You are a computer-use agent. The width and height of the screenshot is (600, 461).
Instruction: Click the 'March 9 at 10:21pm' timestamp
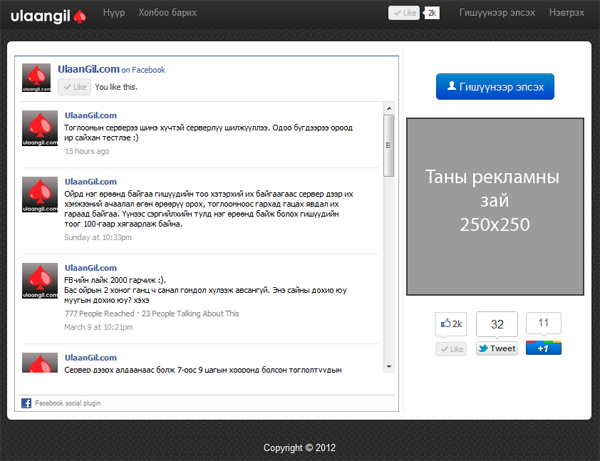click(99, 327)
